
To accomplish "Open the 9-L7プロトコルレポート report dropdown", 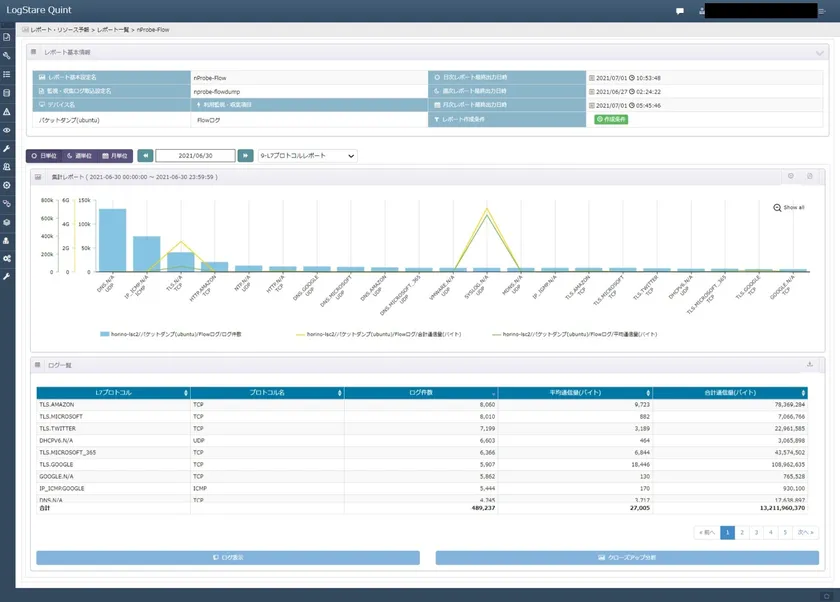I will (x=307, y=156).
